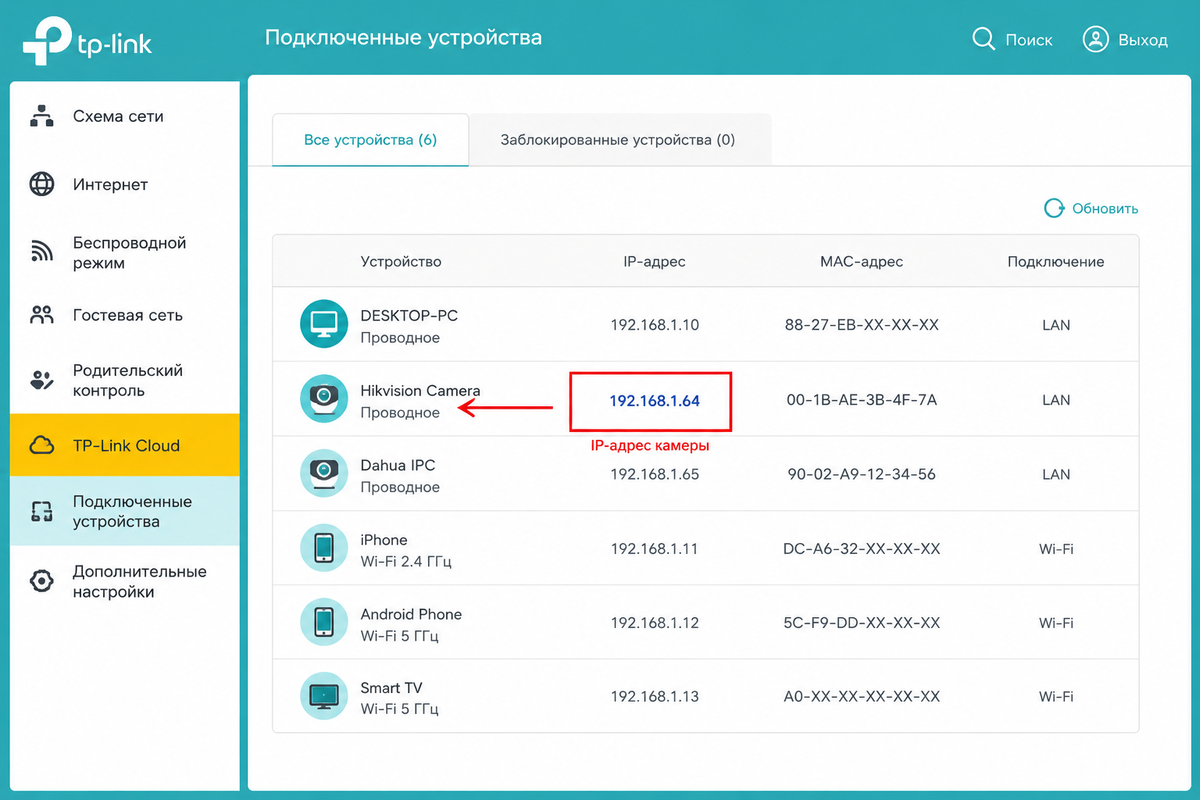Screen dimensions: 1200x800
Task: Click MAC 00-1B-AE-3B-4F-7A
Action: pyautogui.click(x=862, y=400)
